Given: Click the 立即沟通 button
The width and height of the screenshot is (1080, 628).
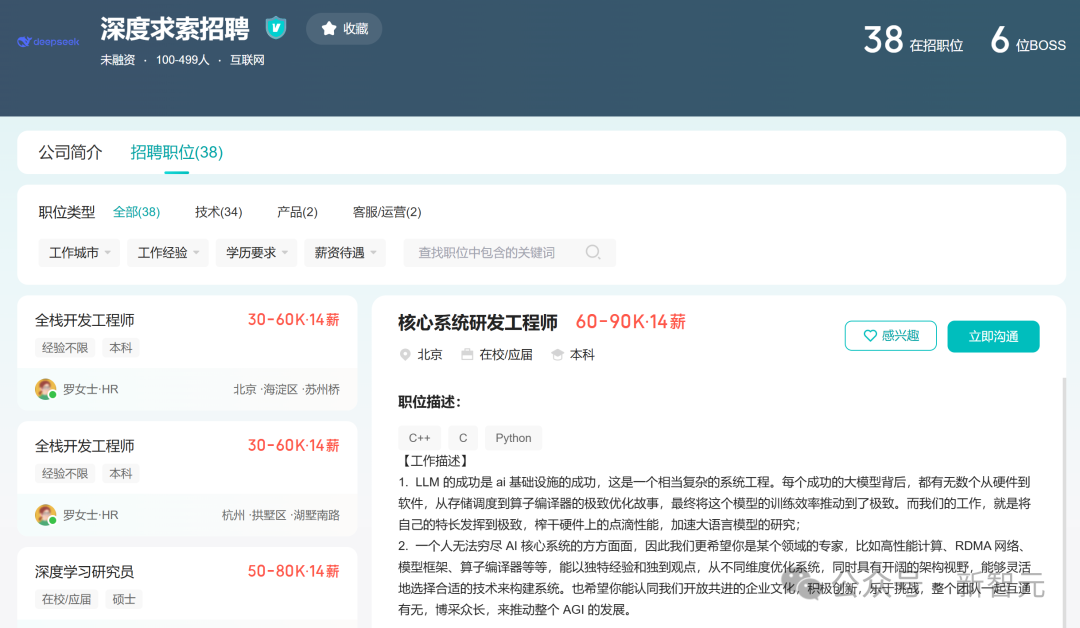Looking at the screenshot, I should (x=993, y=336).
